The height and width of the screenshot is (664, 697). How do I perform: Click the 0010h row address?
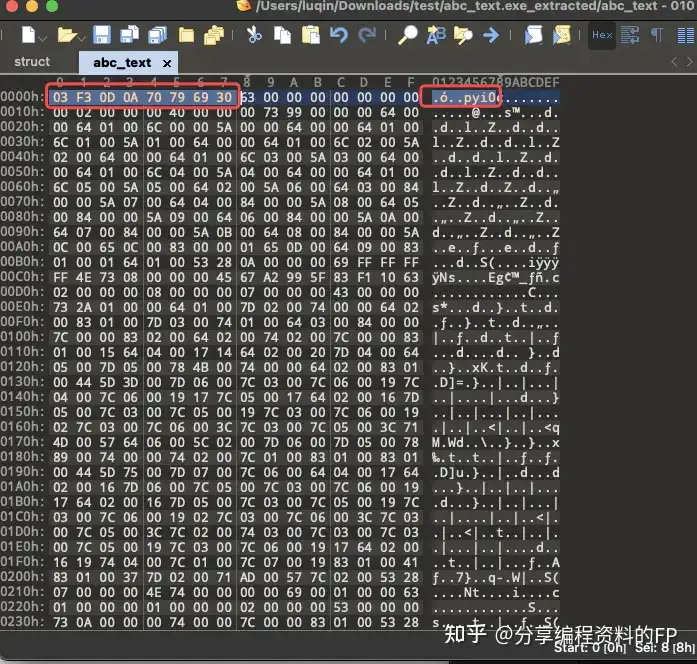point(22,111)
